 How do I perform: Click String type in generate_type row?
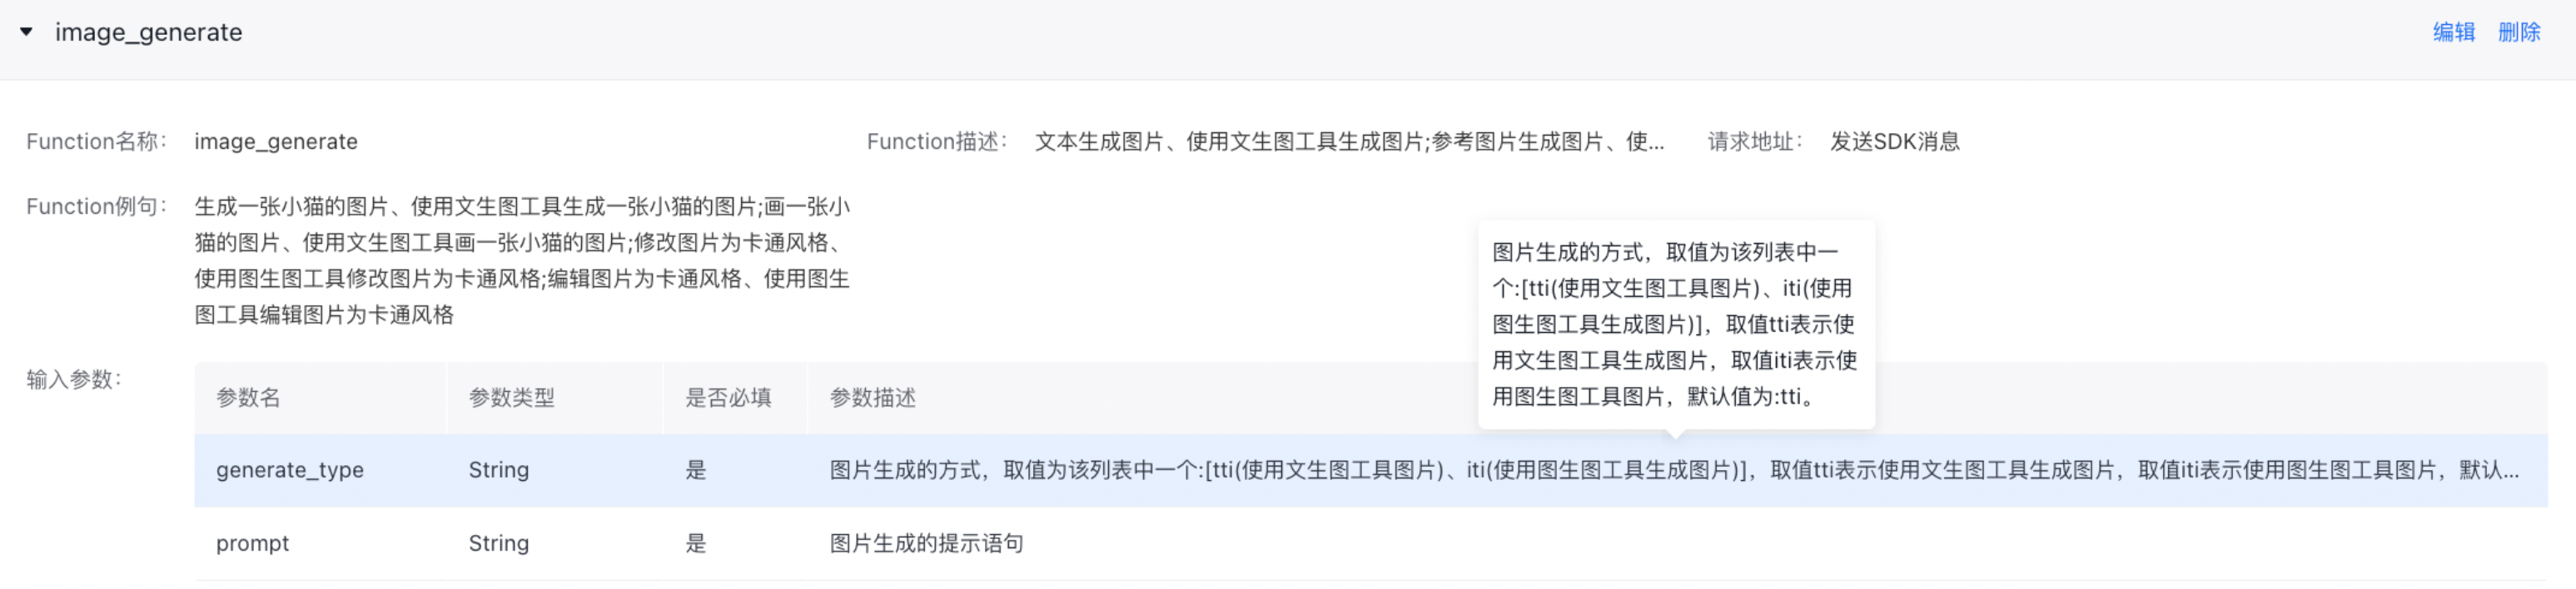coord(498,470)
